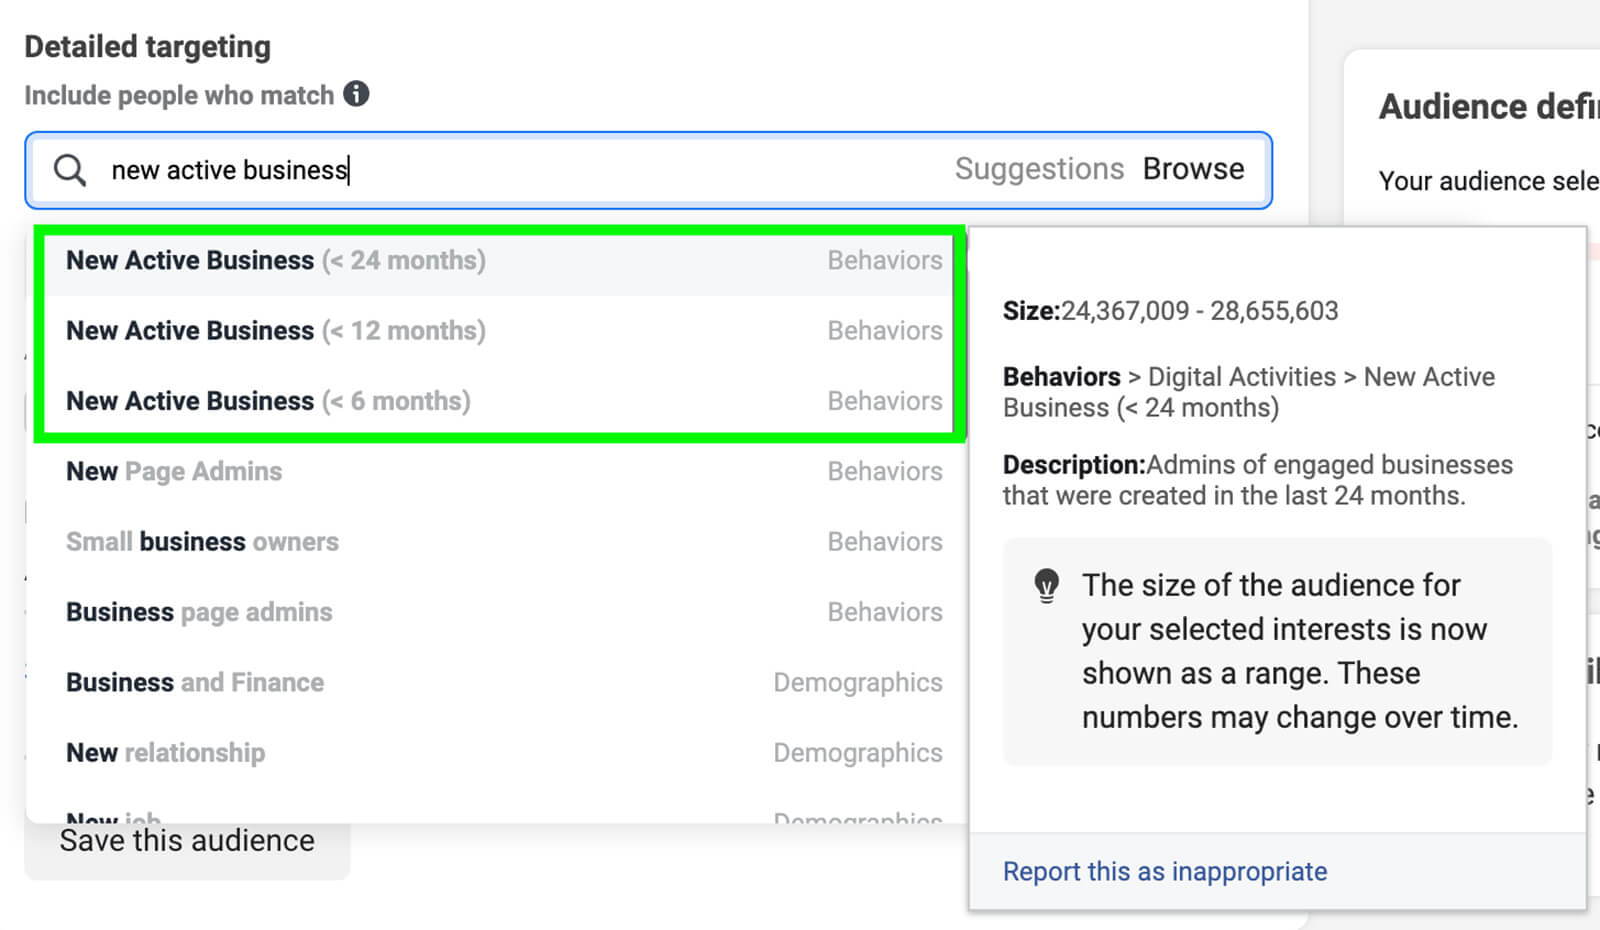Select Business and Finance demographic

pos(195,682)
